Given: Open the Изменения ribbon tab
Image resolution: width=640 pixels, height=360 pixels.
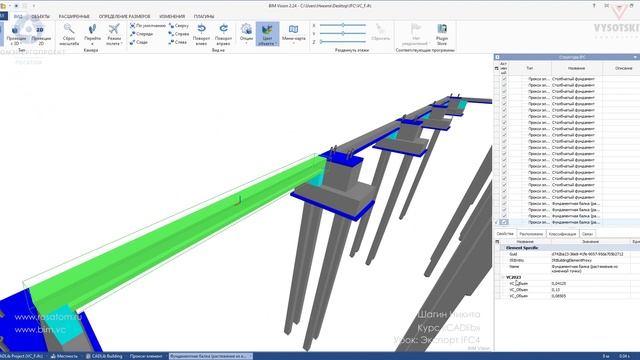Looking at the screenshot, I should (x=172, y=16).
